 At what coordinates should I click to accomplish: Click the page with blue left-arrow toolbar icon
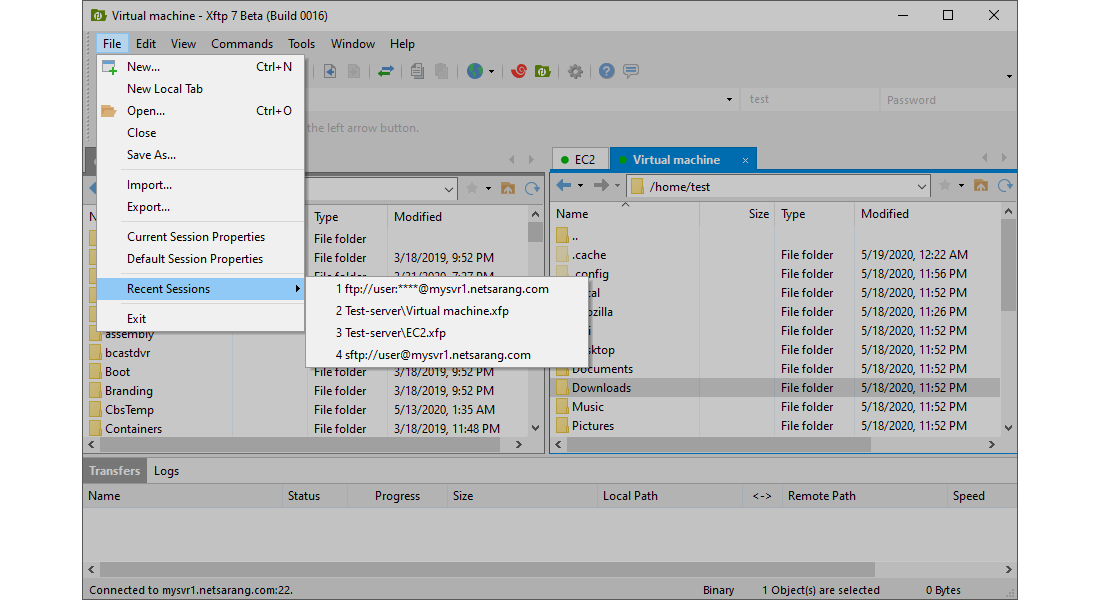coord(330,71)
